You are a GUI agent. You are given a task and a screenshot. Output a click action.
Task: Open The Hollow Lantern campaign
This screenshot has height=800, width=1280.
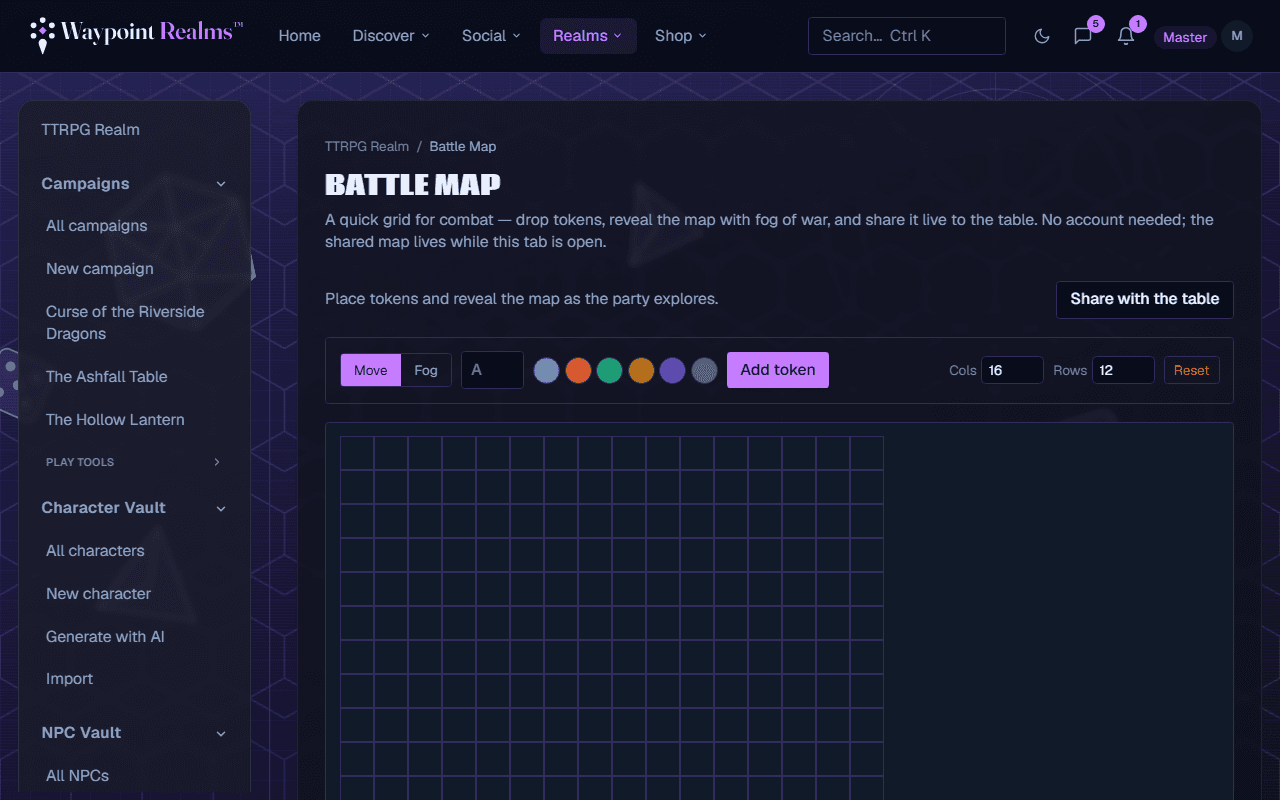pyautogui.click(x=115, y=420)
